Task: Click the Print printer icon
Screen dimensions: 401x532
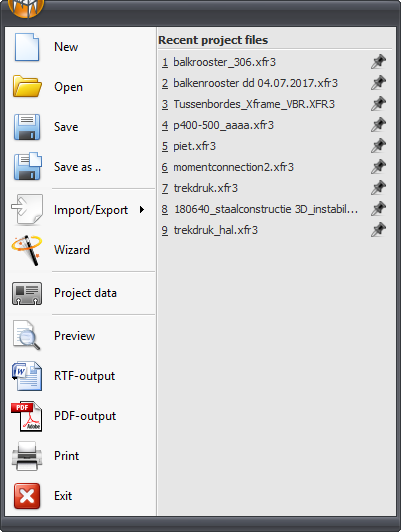Action: tap(27, 456)
